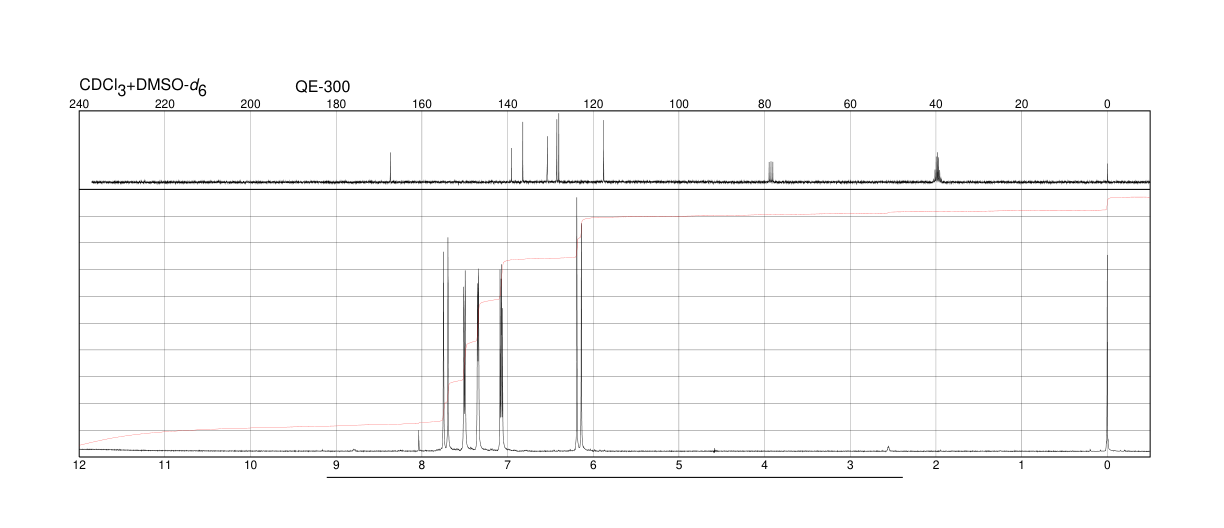Select the 220 tick label on carbon axis
This screenshot has height=528, width=1224.
(165, 104)
